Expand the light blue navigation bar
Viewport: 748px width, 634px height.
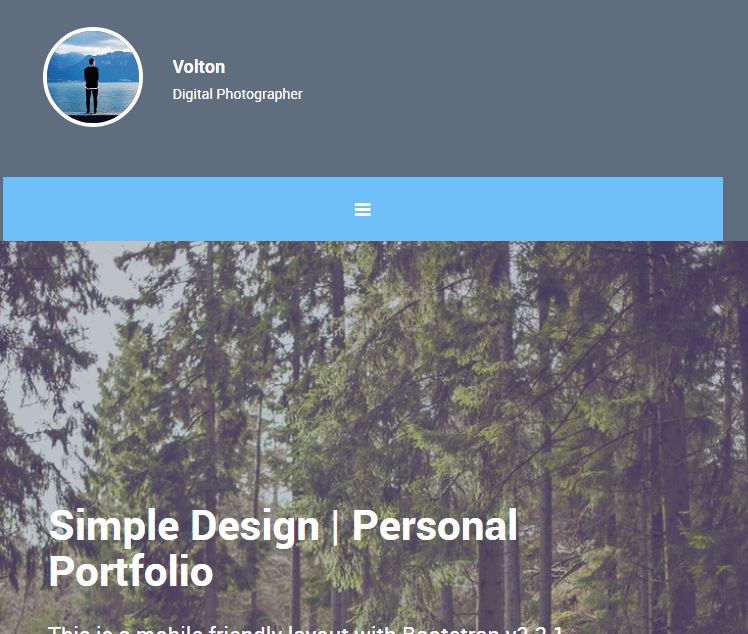pyautogui.click(x=363, y=209)
